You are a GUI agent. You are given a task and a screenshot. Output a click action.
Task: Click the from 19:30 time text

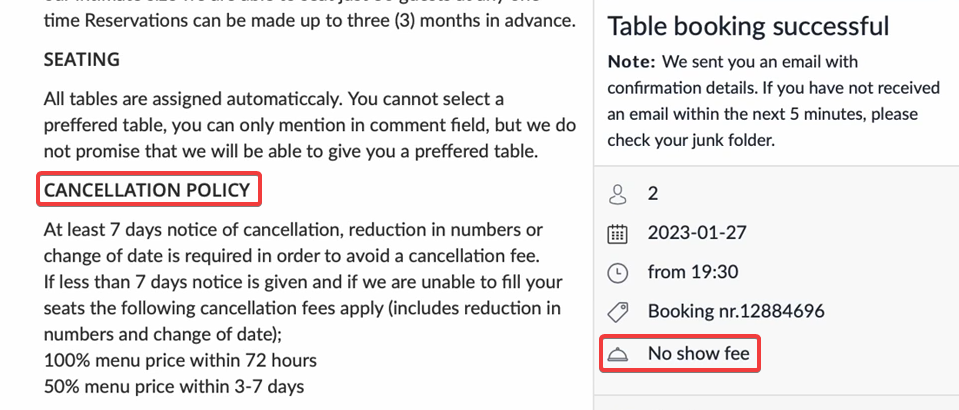[693, 272]
